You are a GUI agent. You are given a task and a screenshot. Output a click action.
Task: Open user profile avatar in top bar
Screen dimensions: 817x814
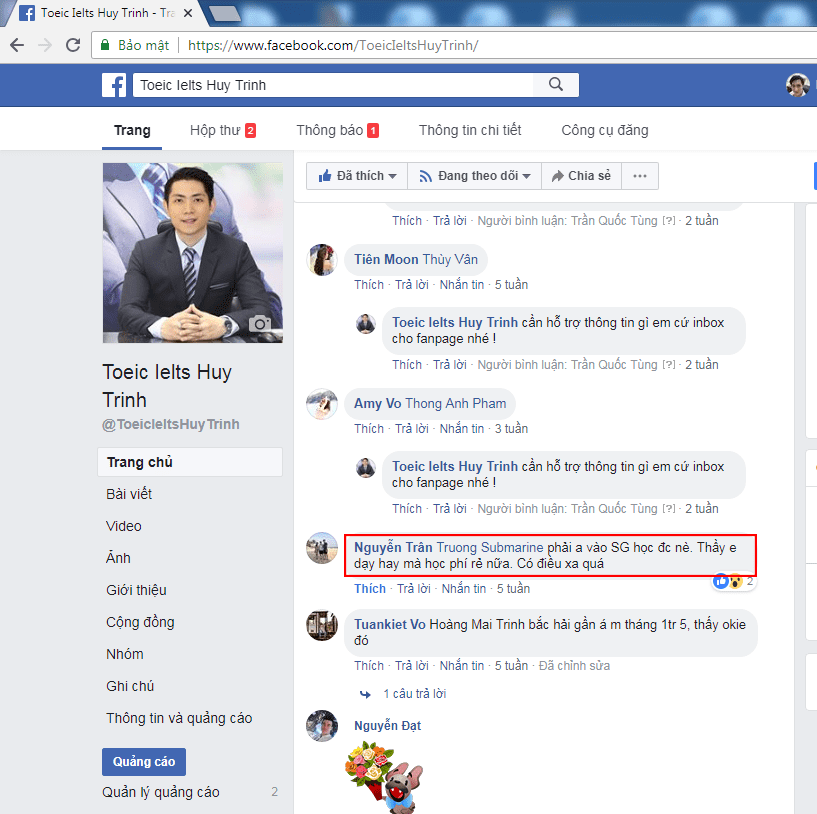(798, 85)
